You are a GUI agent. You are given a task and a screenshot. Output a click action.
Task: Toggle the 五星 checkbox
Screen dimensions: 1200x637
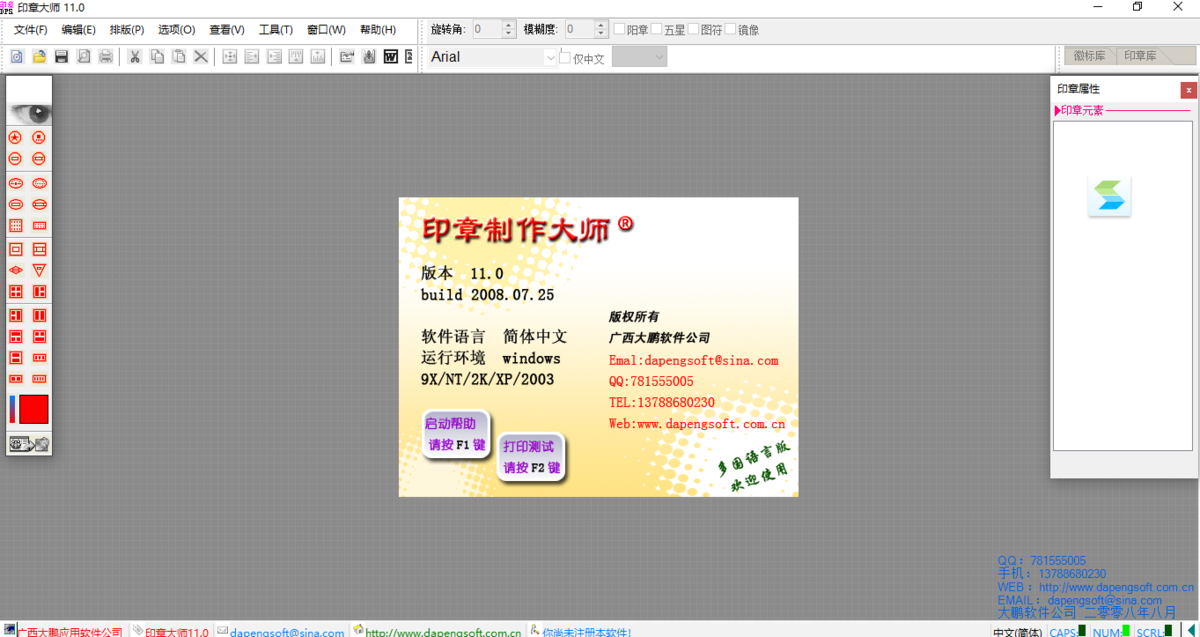coord(657,29)
